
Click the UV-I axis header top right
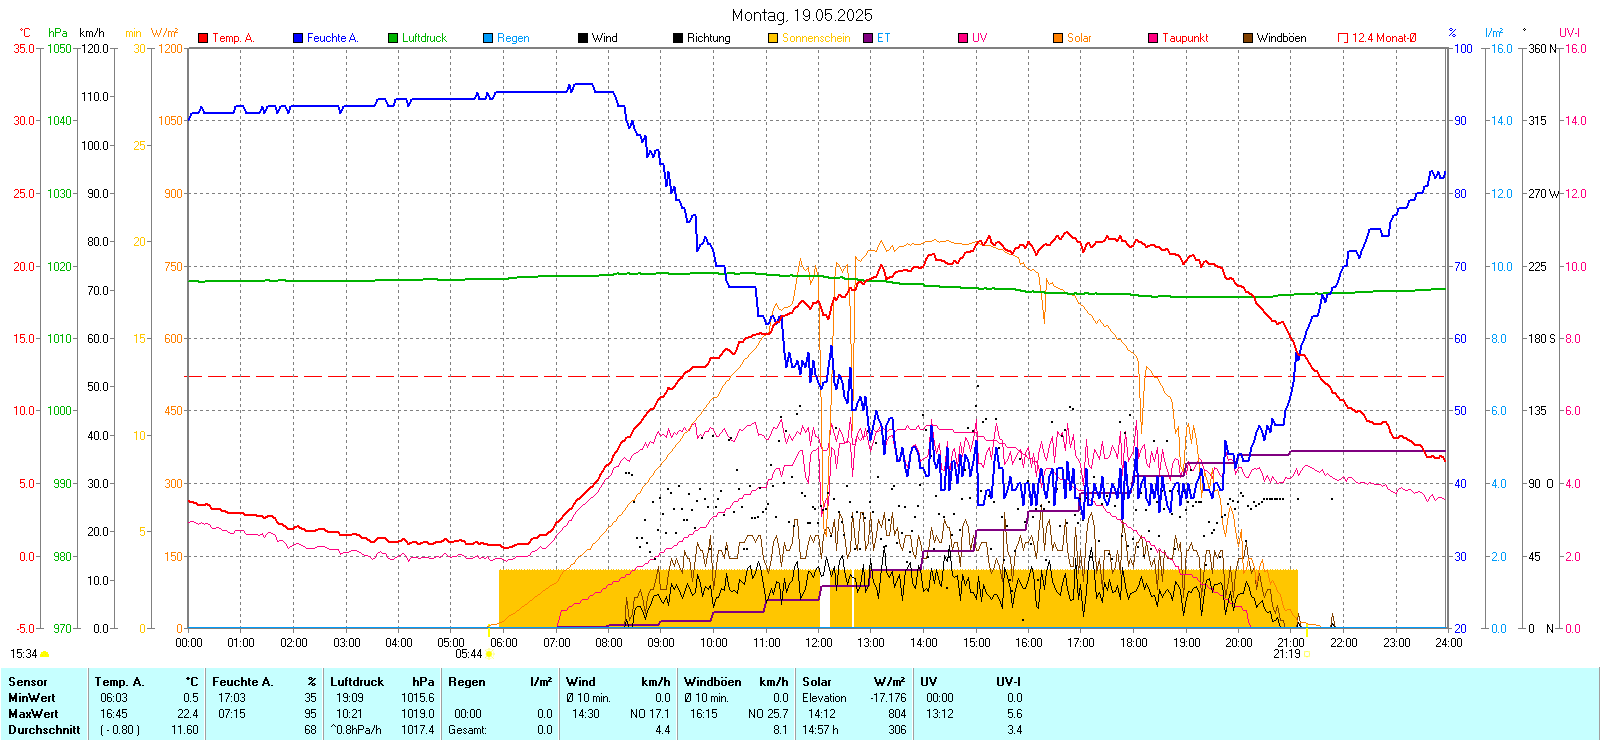point(1569,33)
